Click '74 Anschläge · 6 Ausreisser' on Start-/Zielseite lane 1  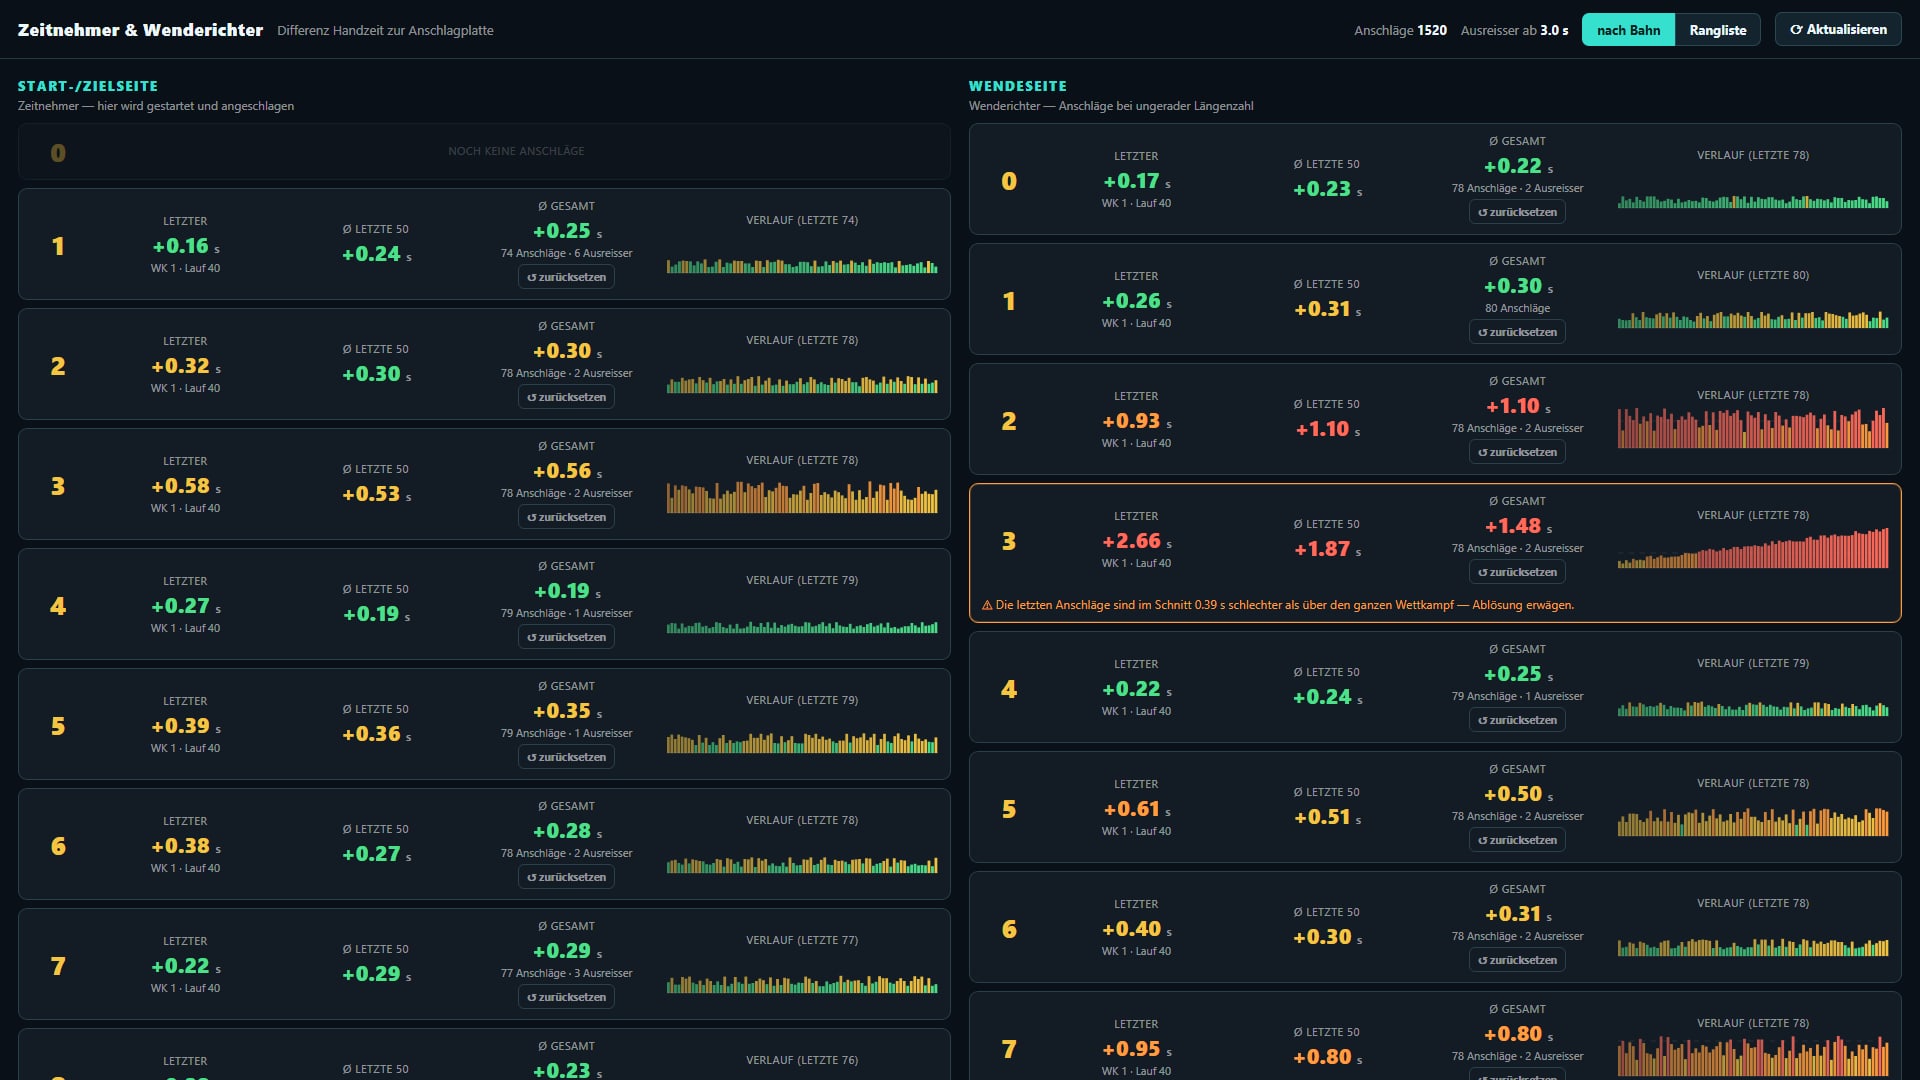(566, 253)
